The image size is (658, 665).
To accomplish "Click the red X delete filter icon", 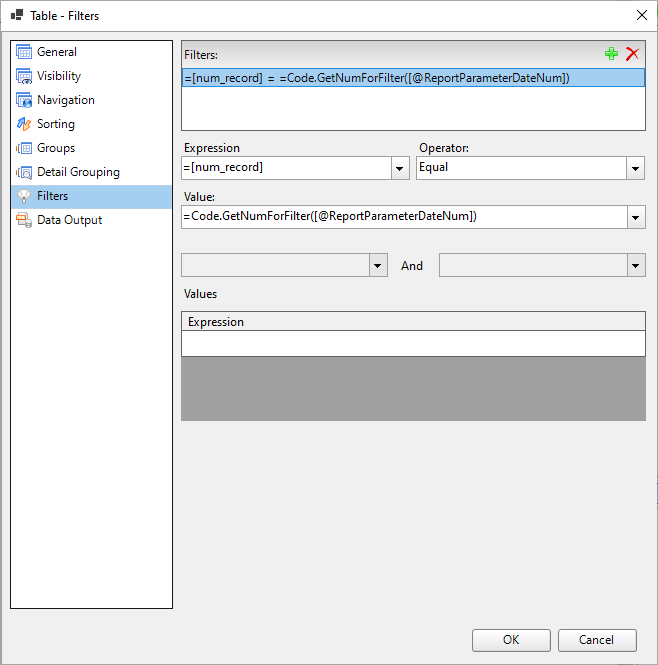I will tap(632, 54).
